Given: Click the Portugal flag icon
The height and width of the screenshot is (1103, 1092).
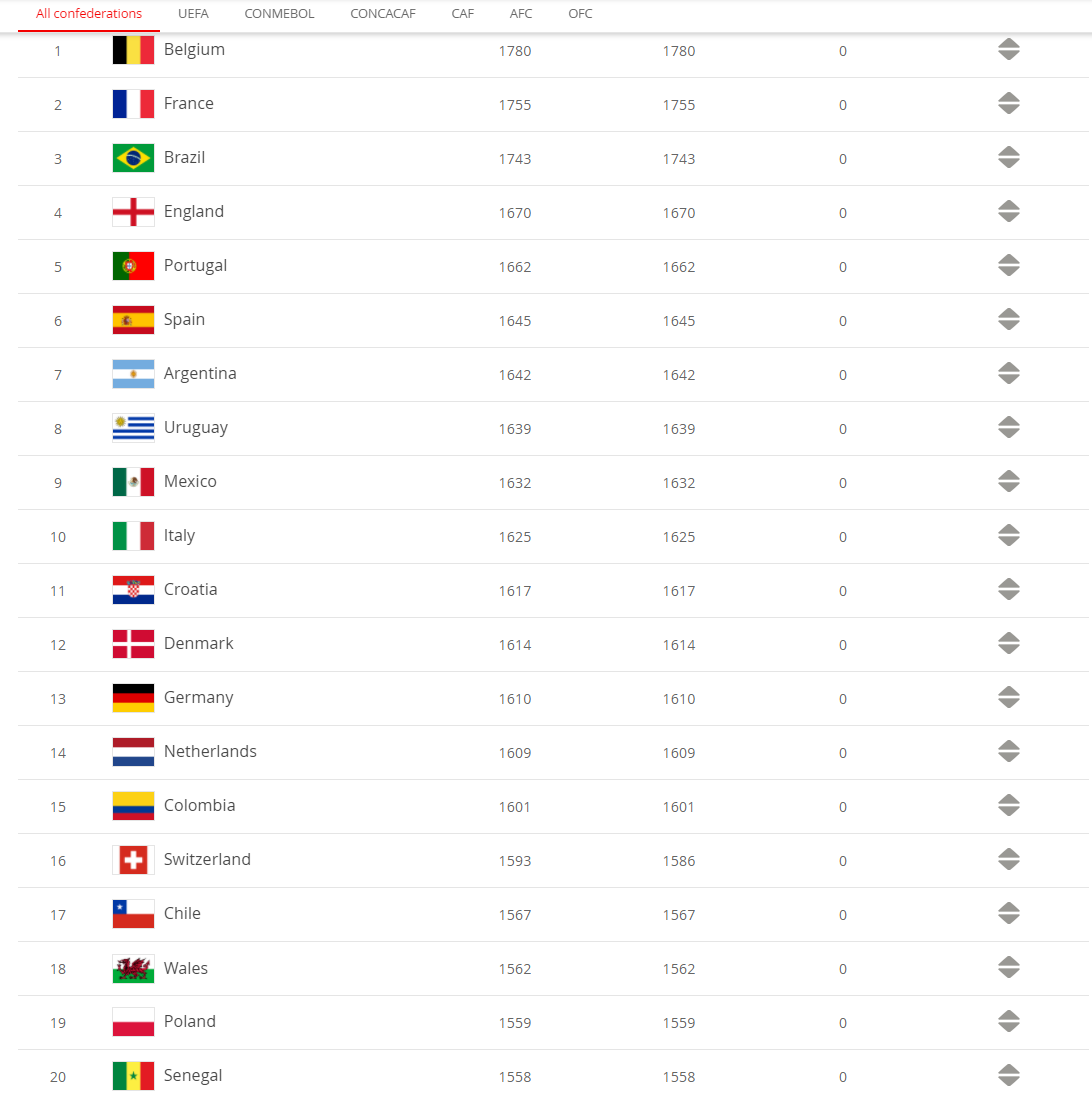Looking at the screenshot, I should click(x=133, y=266).
